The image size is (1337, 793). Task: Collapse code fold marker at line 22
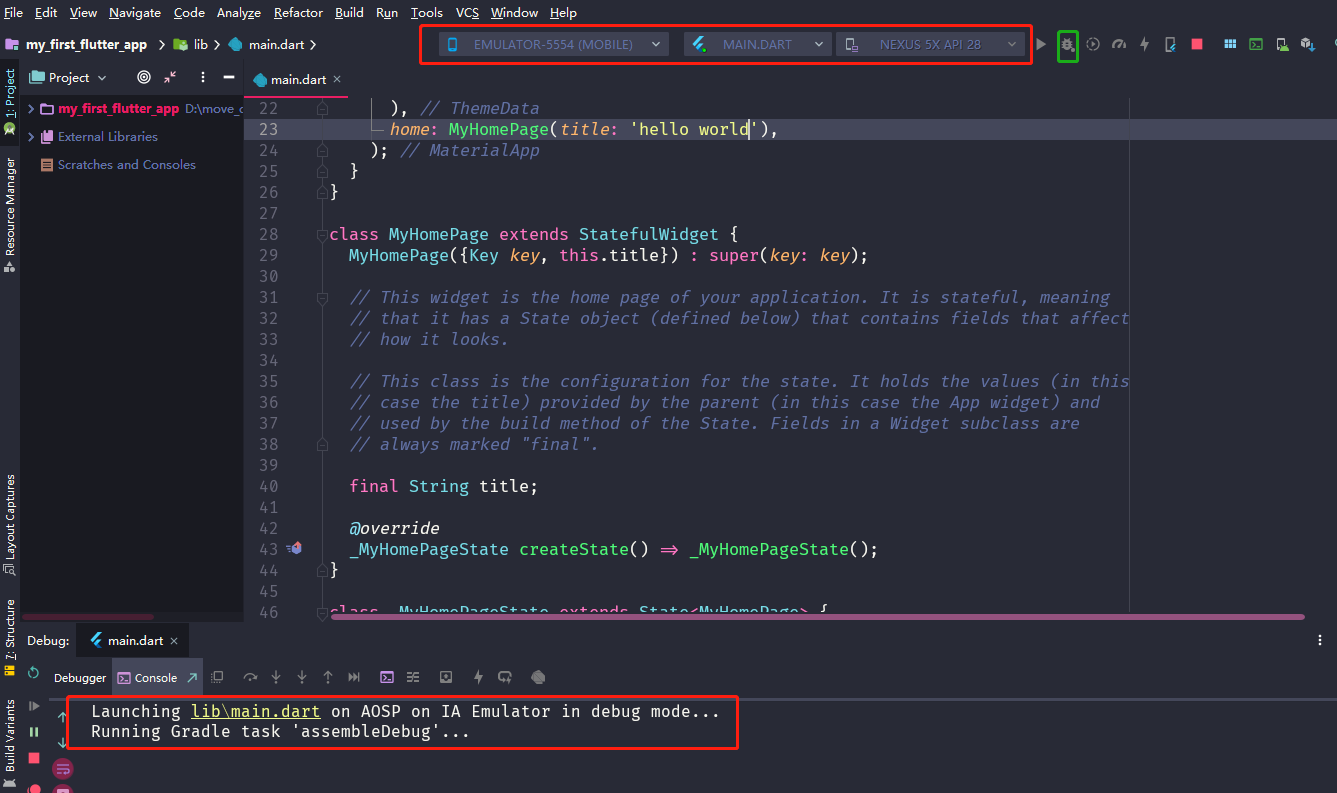[323, 108]
